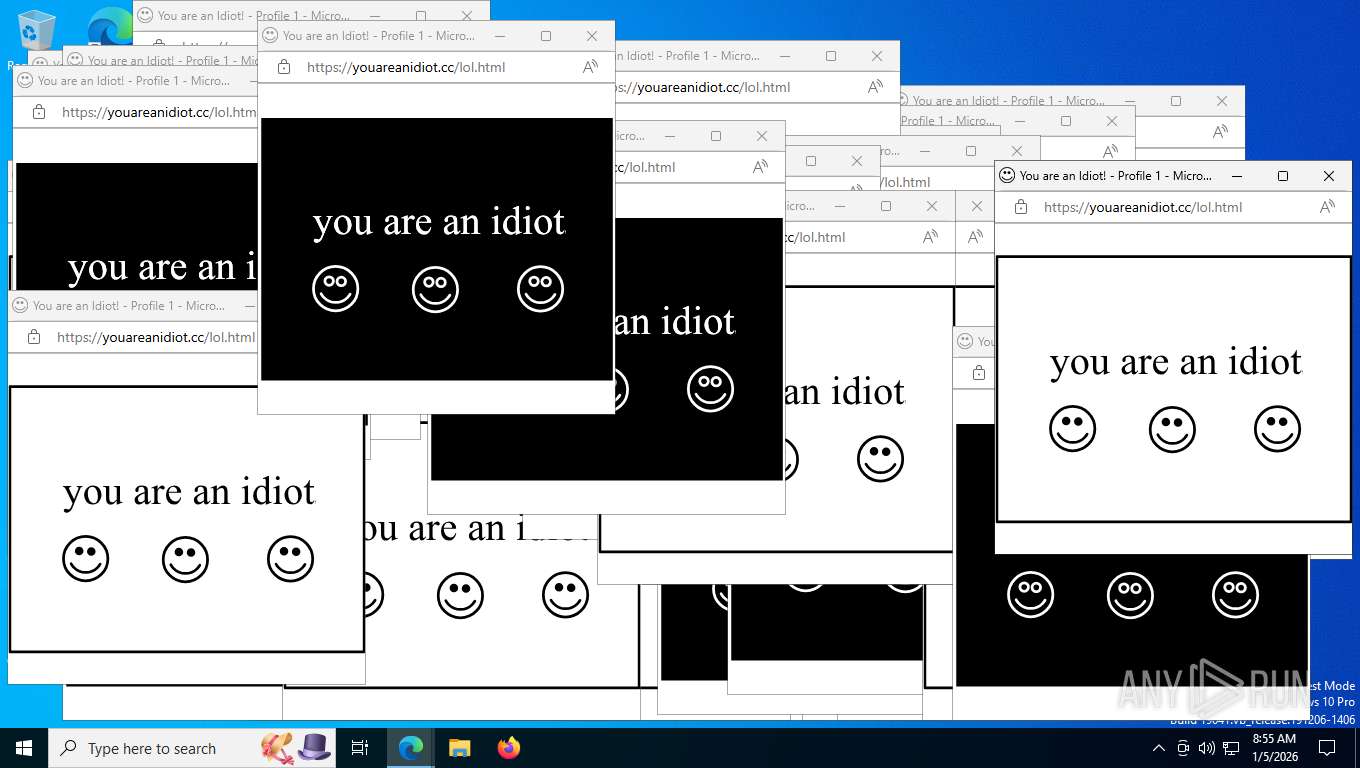
Task: Click the right white smiley in the lower-right black page
Action: [x=1236, y=594]
